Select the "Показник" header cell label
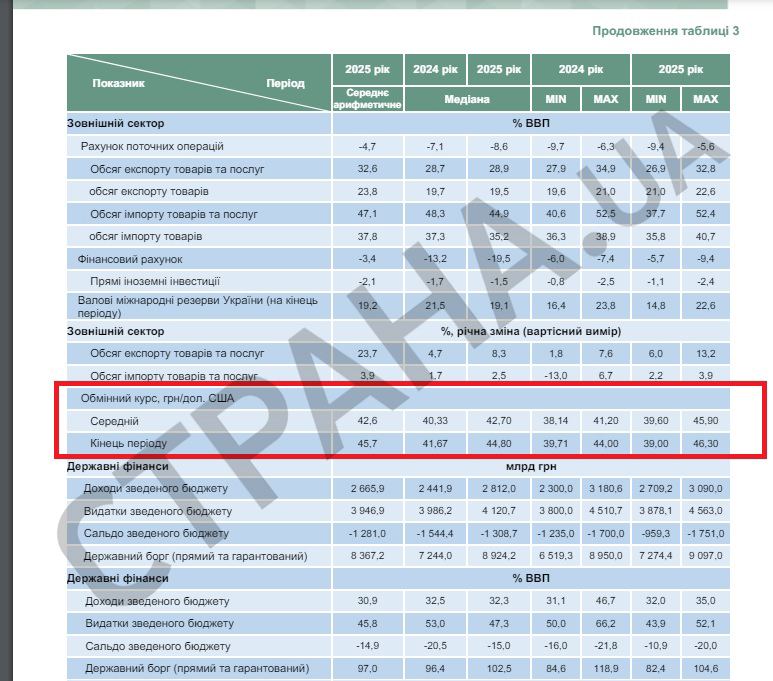Viewport: 773px width, 681px height. pyautogui.click(x=119, y=84)
